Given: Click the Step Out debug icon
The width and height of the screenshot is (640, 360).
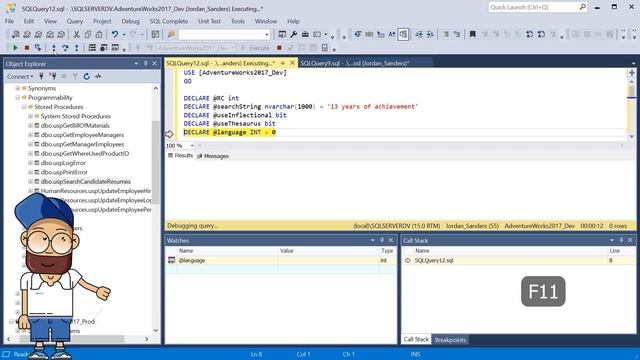Looking at the screenshot, I should point(77,48).
